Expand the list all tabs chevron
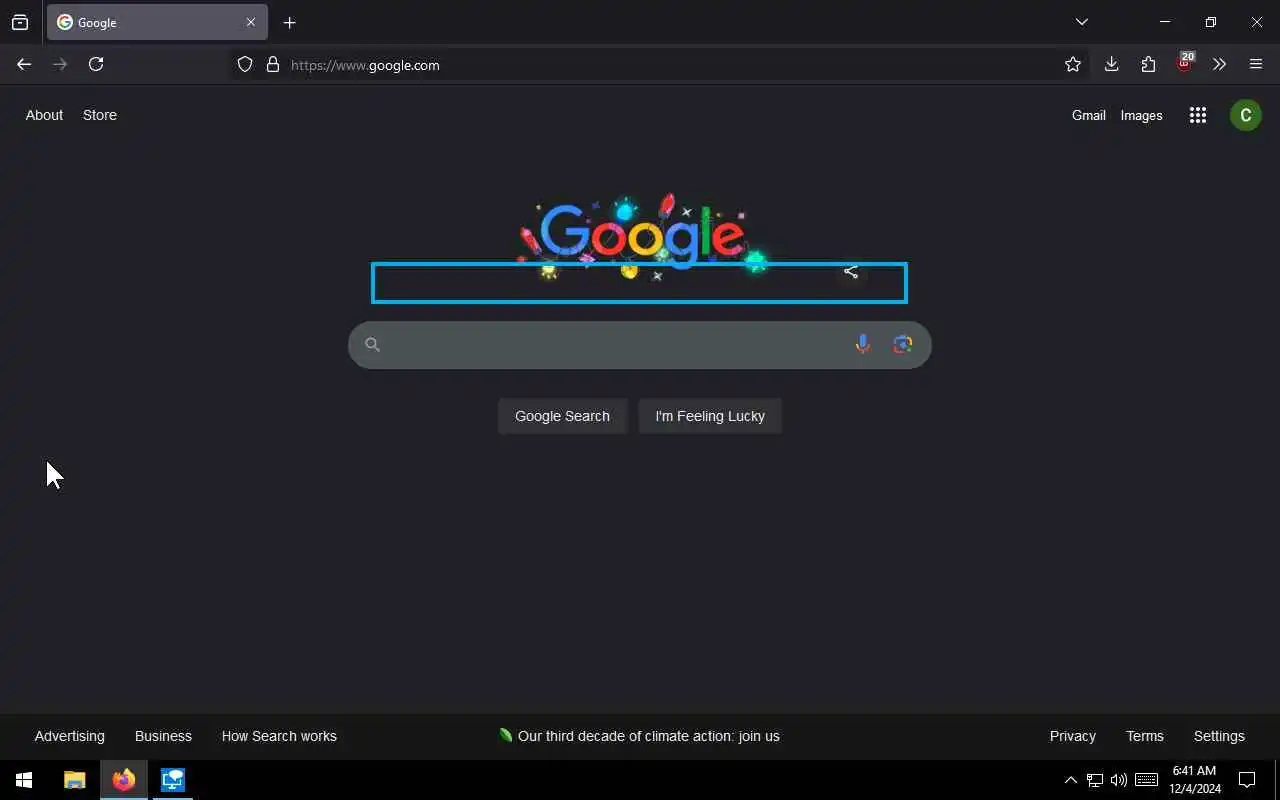Image resolution: width=1280 pixels, height=800 pixels. pos(1082,22)
